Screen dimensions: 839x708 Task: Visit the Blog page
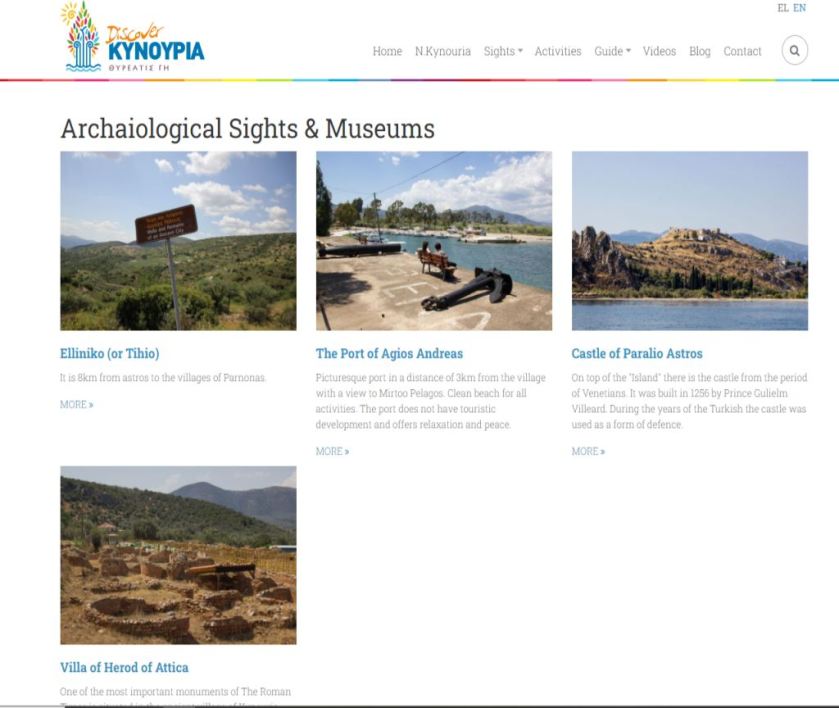(700, 51)
